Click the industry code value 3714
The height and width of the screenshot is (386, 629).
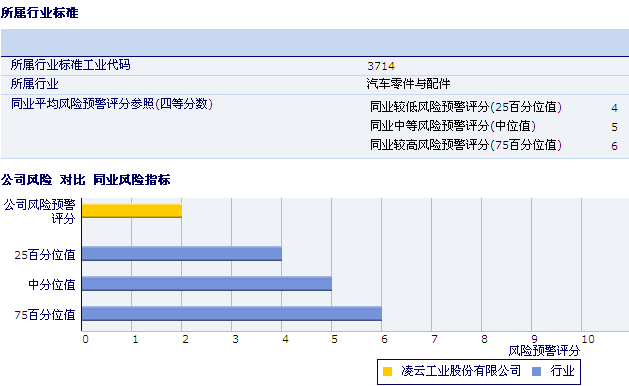point(381,66)
